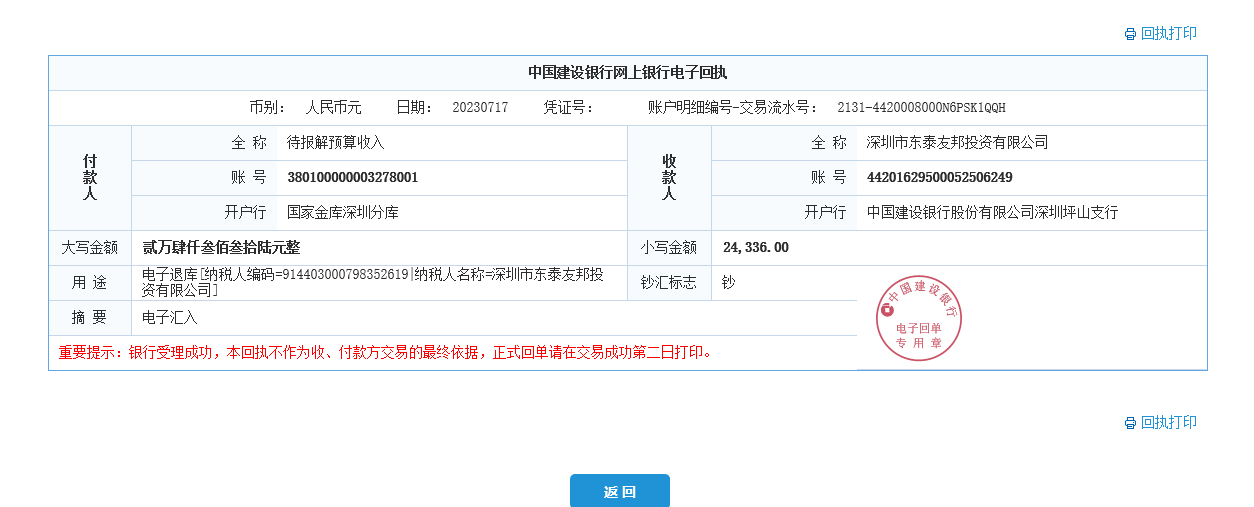Click numeric amount 24,336.00
This screenshot has height=507, width=1254.
coord(756,248)
